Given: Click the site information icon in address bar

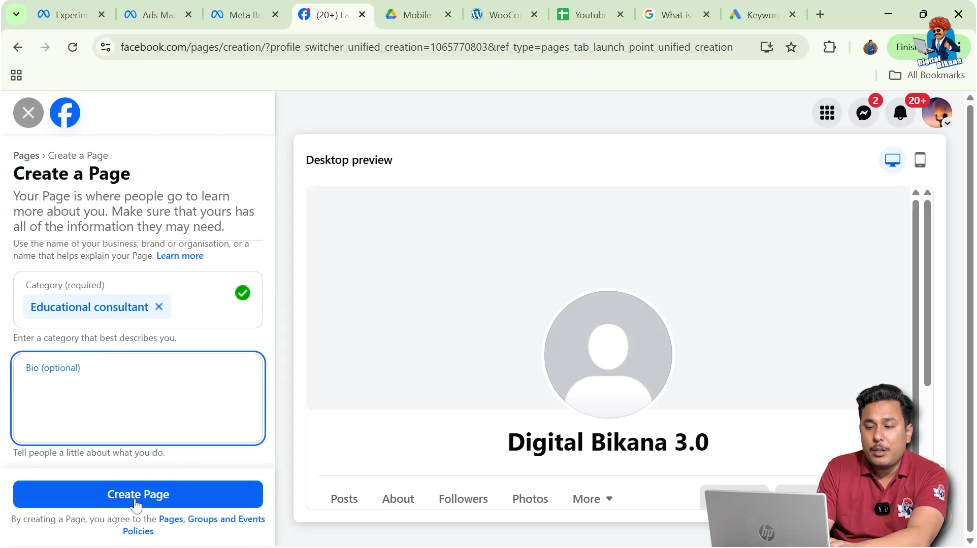Looking at the screenshot, I should pos(105,47).
